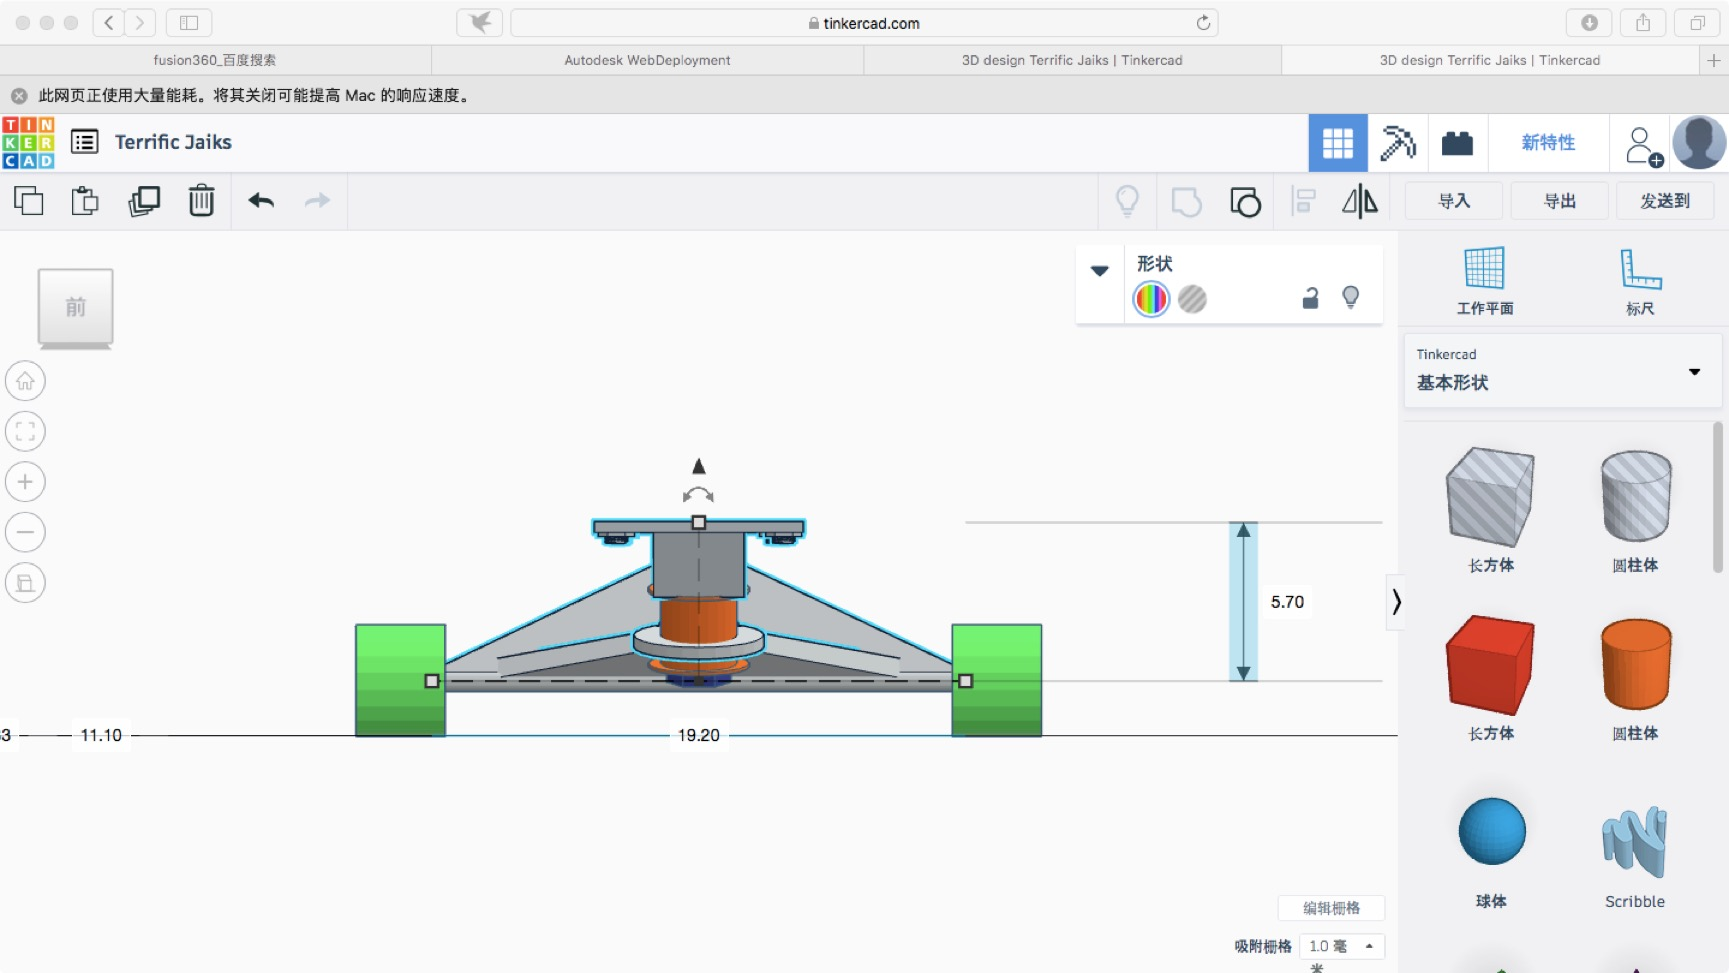Delete selection with trash icon
The image size is (1729, 973).
201,201
